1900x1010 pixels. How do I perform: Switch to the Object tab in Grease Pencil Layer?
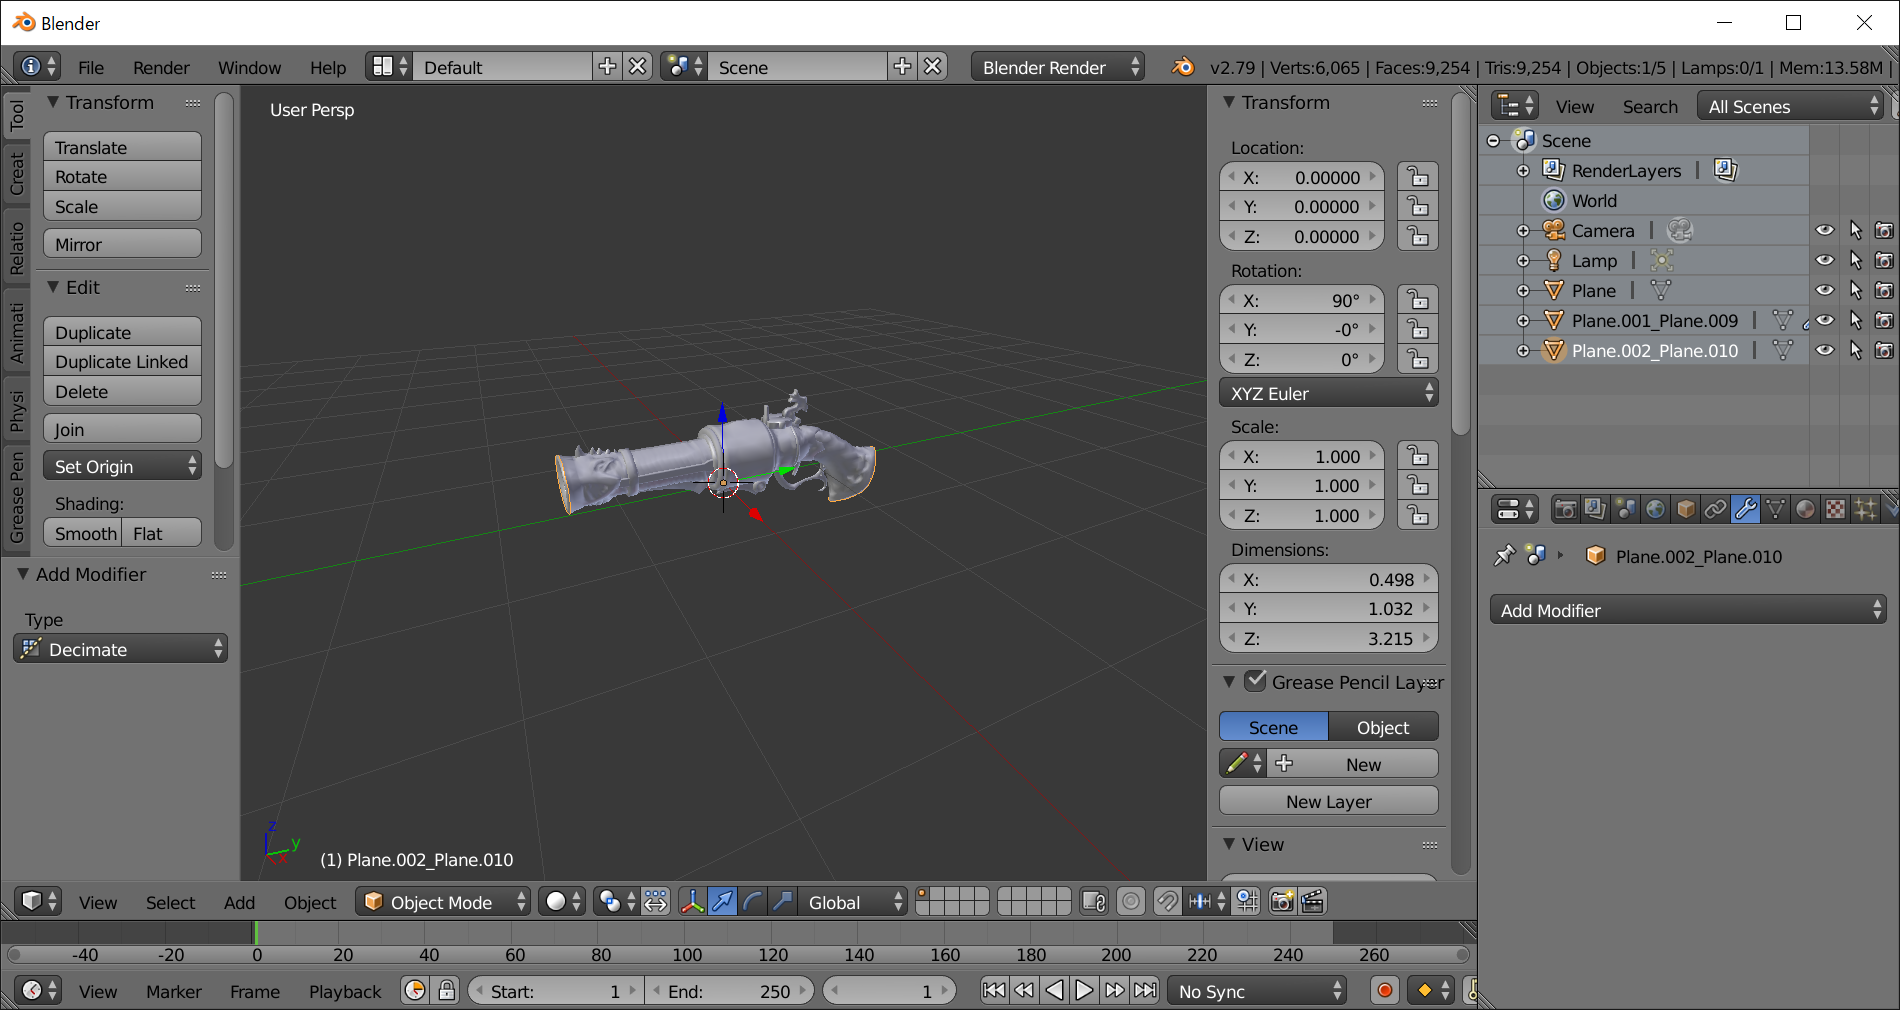click(x=1383, y=727)
